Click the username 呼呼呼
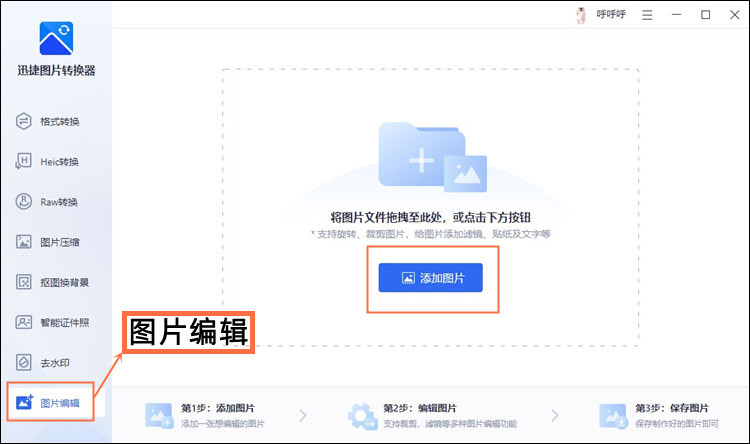This screenshot has height=444, width=750. tap(611, 14)
